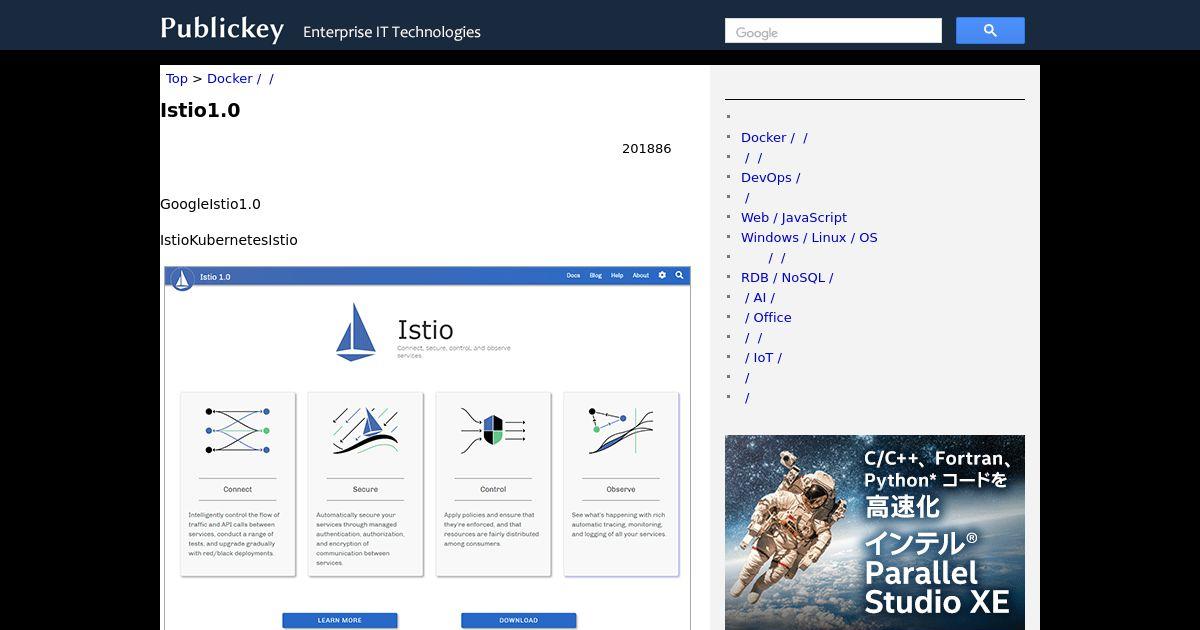This screenshot has height=630, width=1200.
Task: Click Help in the Istio screenshot navbar
Action: (x=617, y=275)
